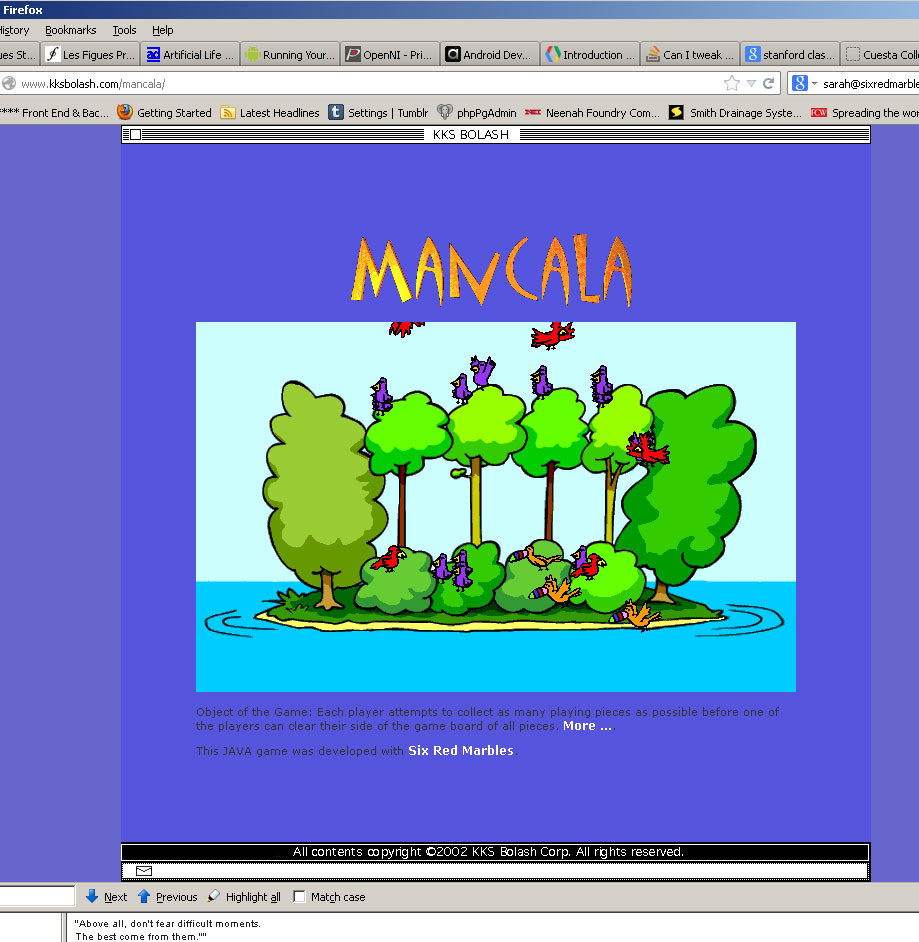The image size is (919, 942).
Task: Find Next match button
Action: pyautogui.click(x=106, y=897)
